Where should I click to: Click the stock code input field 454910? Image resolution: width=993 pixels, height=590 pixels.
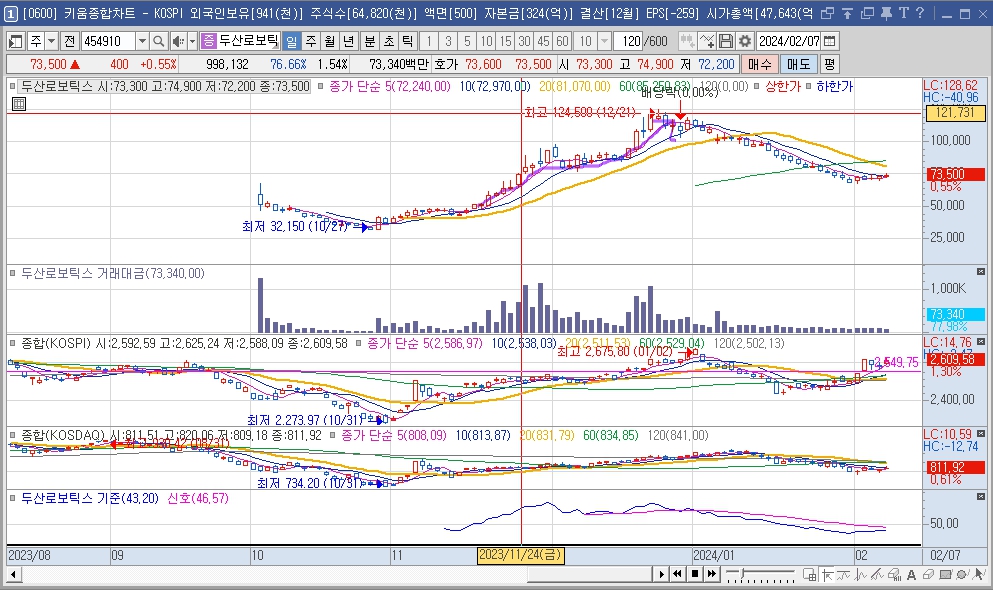point(108,41)
